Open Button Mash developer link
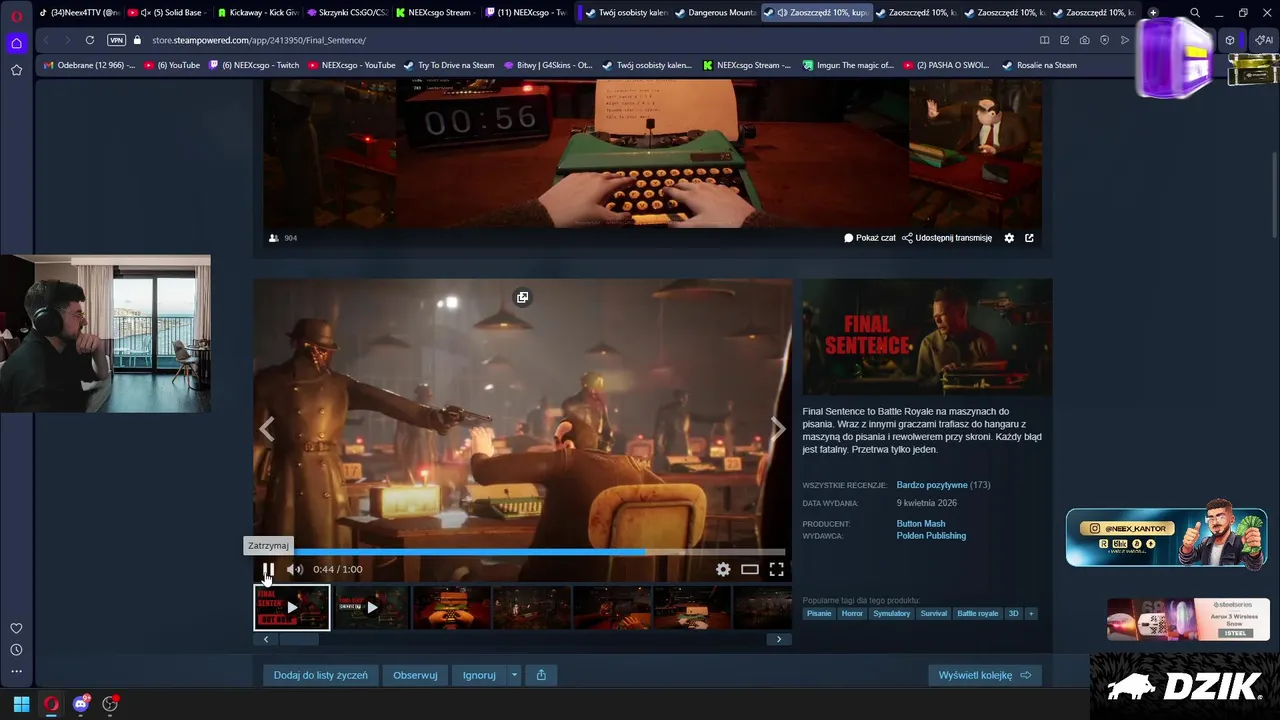 [x=921, y=524]
